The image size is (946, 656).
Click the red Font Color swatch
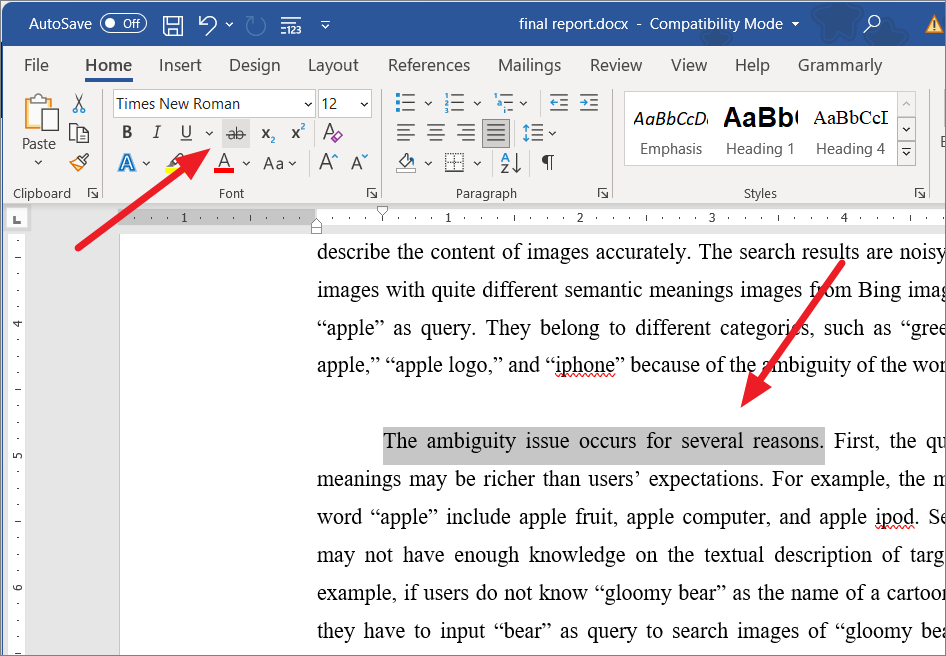pos(223,162)
